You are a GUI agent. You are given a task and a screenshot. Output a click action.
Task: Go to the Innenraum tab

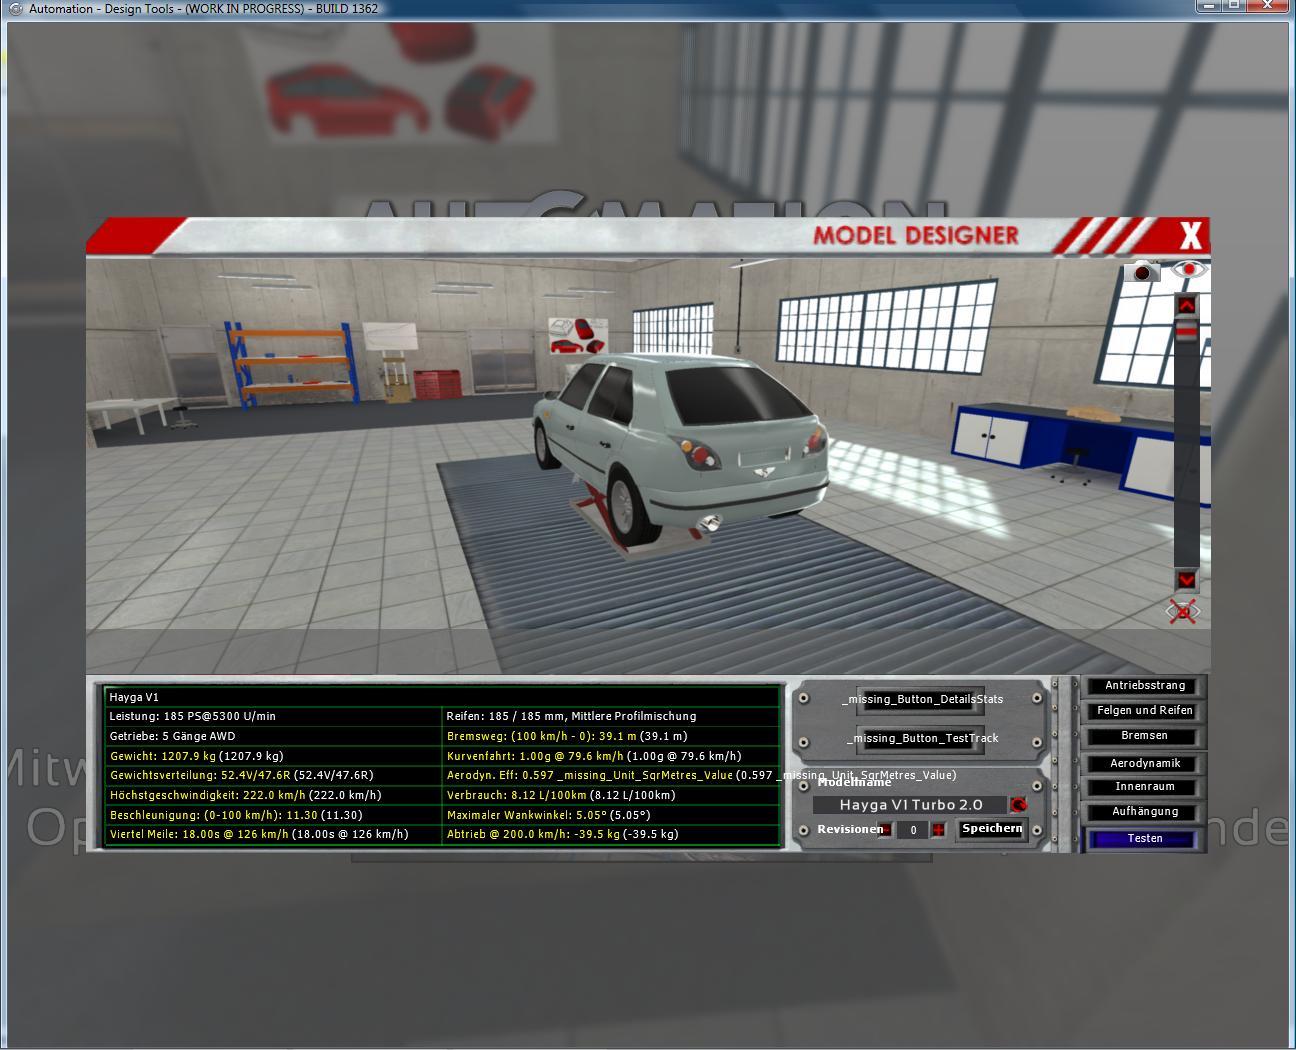point(1144,788)
